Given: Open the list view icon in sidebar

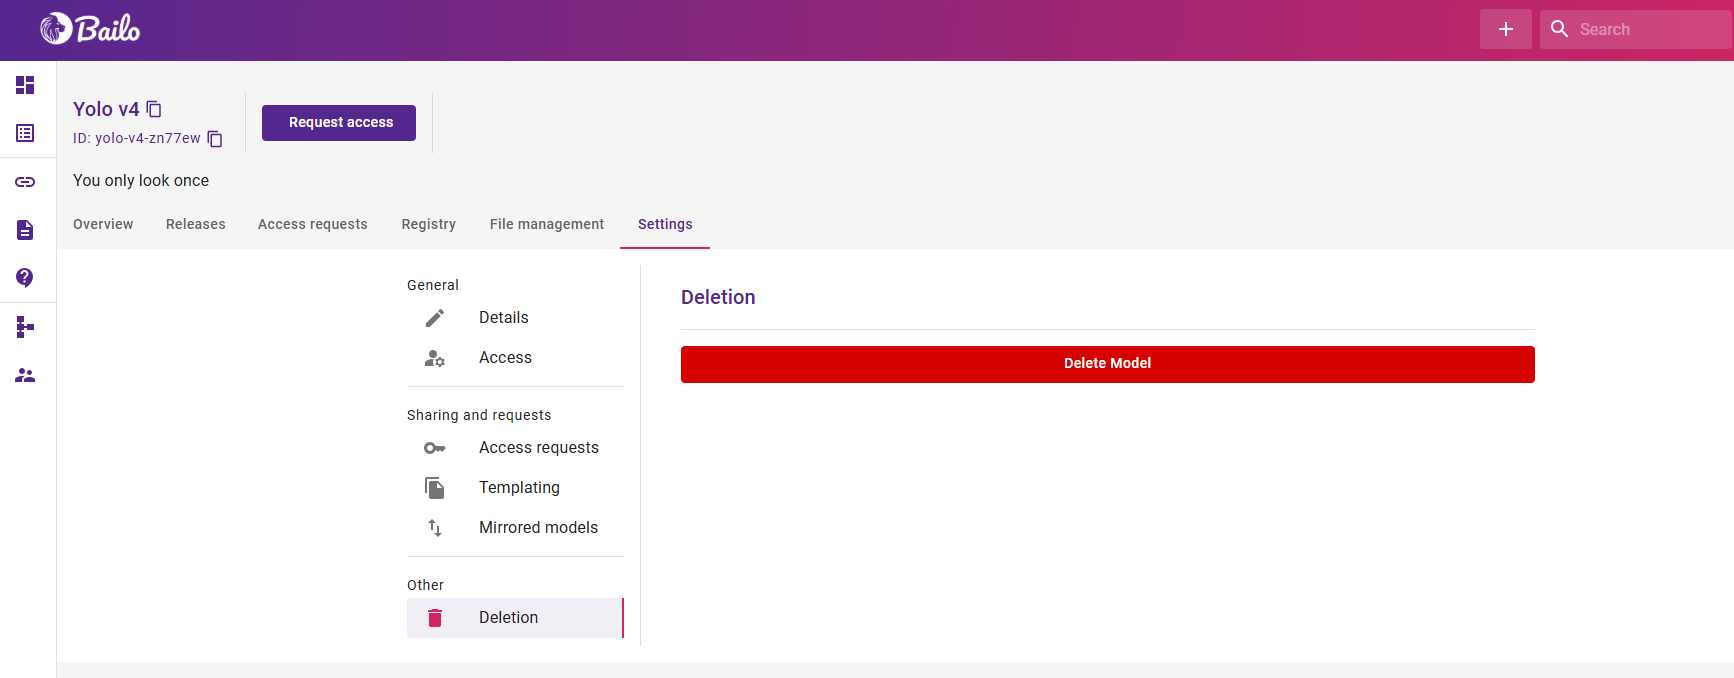Looking at the screenshot, I should pyautogui.click(x=25, y=133).
